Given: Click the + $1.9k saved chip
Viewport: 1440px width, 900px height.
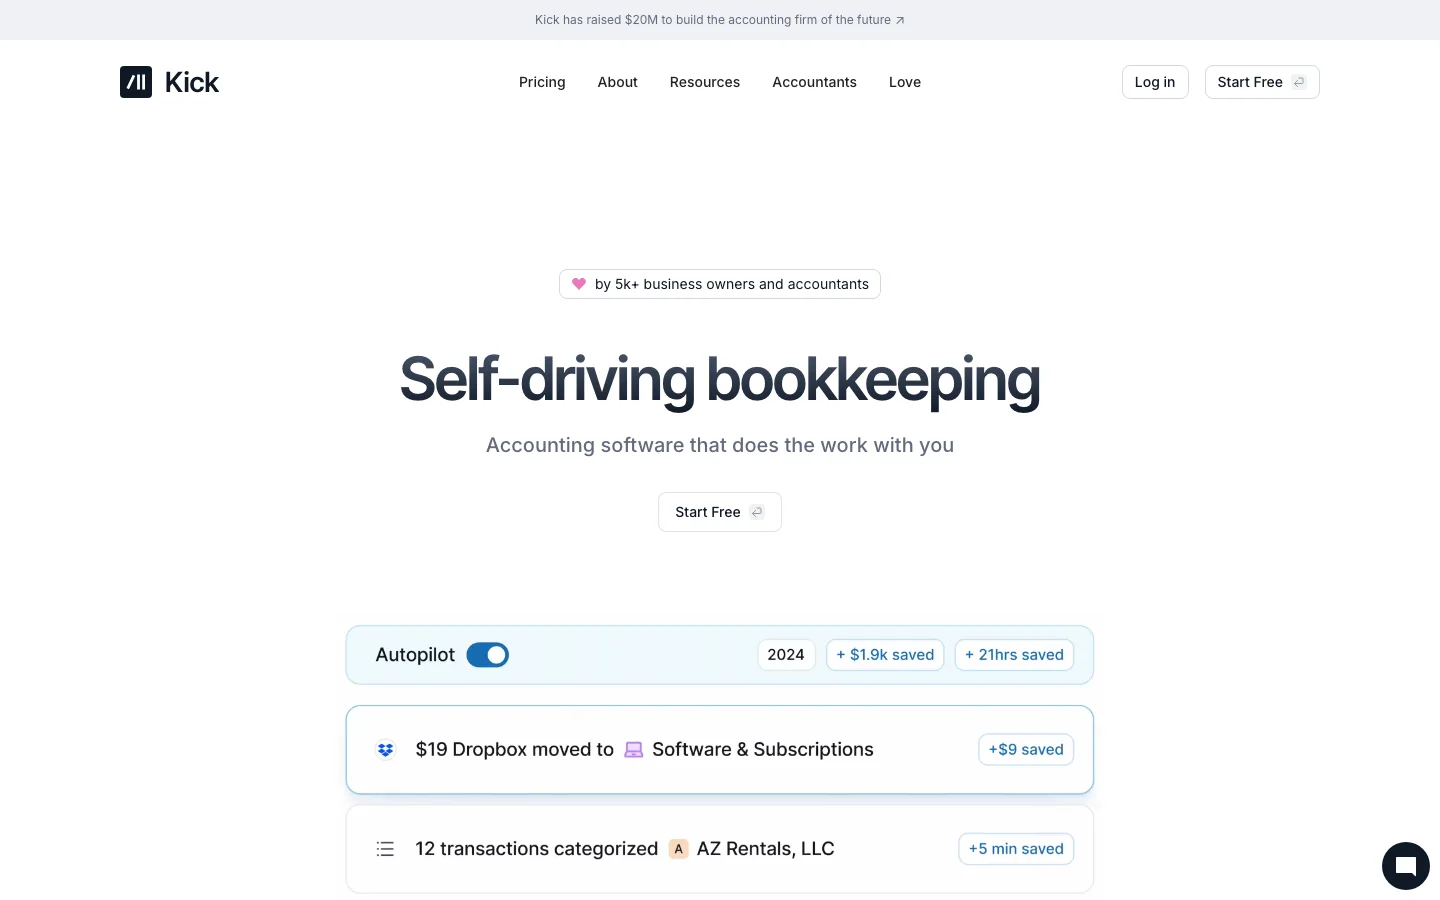Looking at the screenshot, I should click(x=885, y=655).
